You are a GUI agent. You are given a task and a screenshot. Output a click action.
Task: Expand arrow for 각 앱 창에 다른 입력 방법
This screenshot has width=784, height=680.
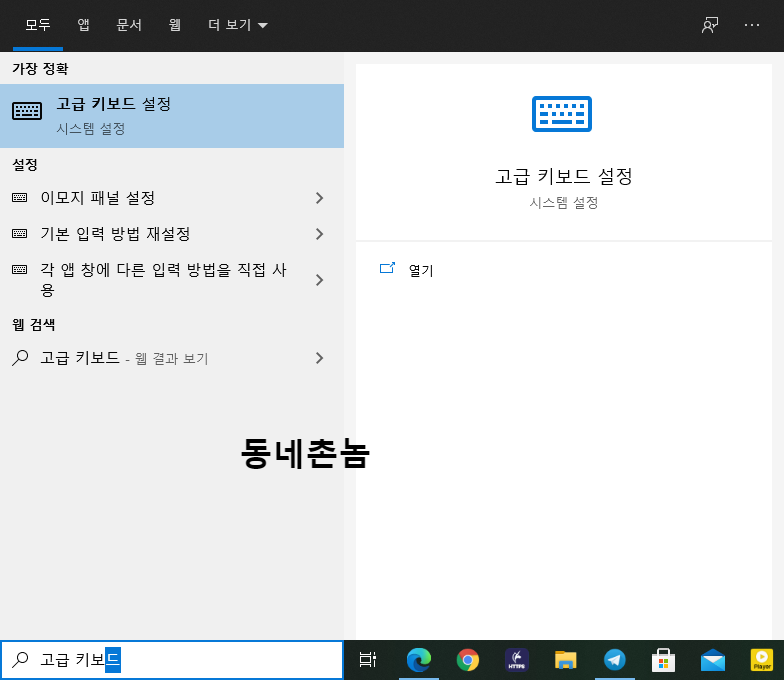coord(320,280)
